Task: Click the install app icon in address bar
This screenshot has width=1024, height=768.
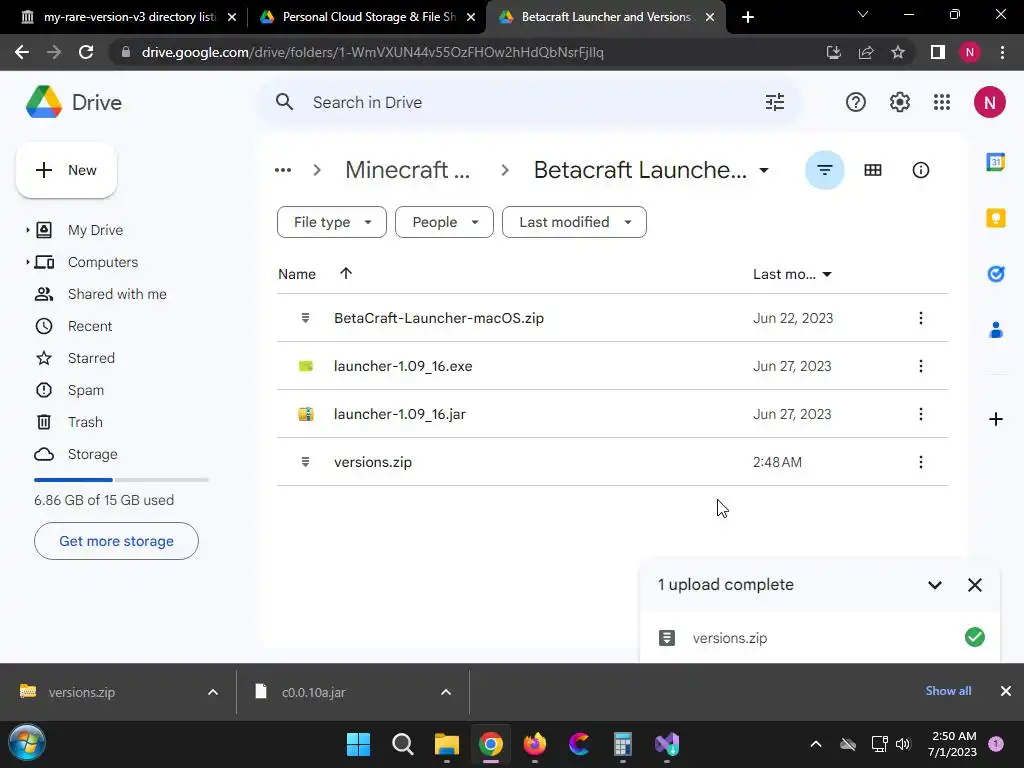Action: point(833,52)
